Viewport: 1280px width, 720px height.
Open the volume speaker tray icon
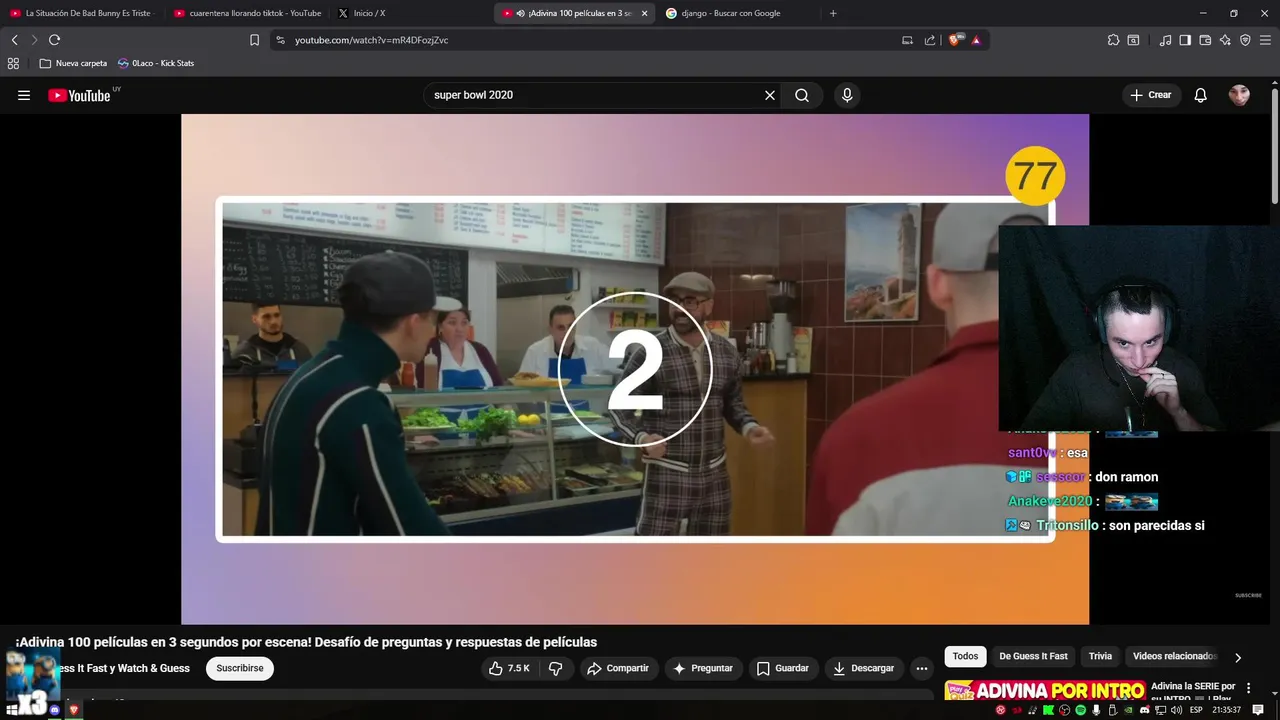click(x=1177, y=710)
